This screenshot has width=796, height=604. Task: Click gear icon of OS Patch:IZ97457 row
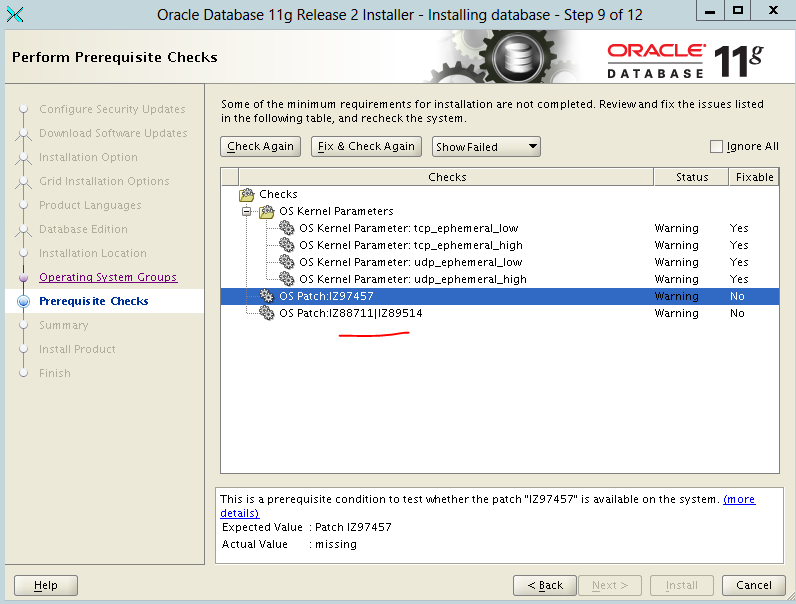point(267,296)
